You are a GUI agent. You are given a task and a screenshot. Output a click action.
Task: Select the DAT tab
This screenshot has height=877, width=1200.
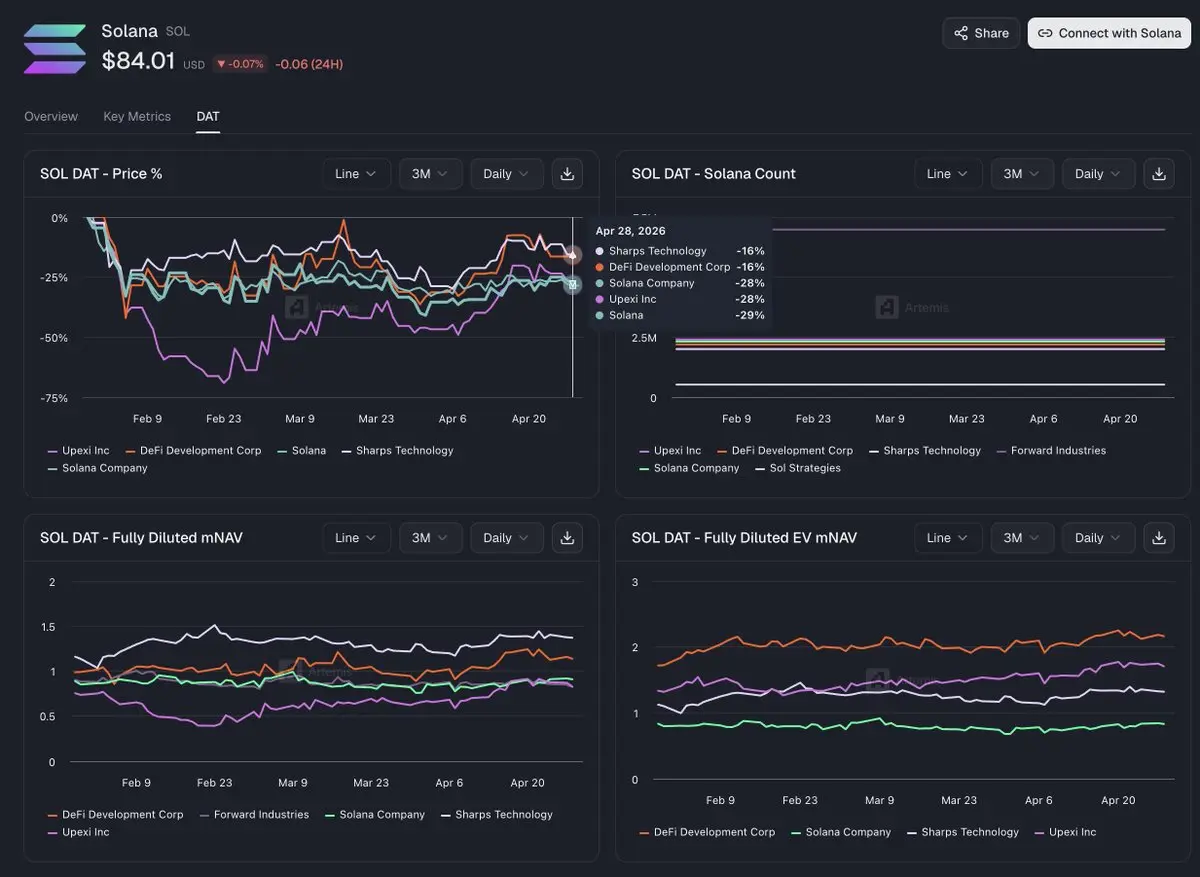208,116
